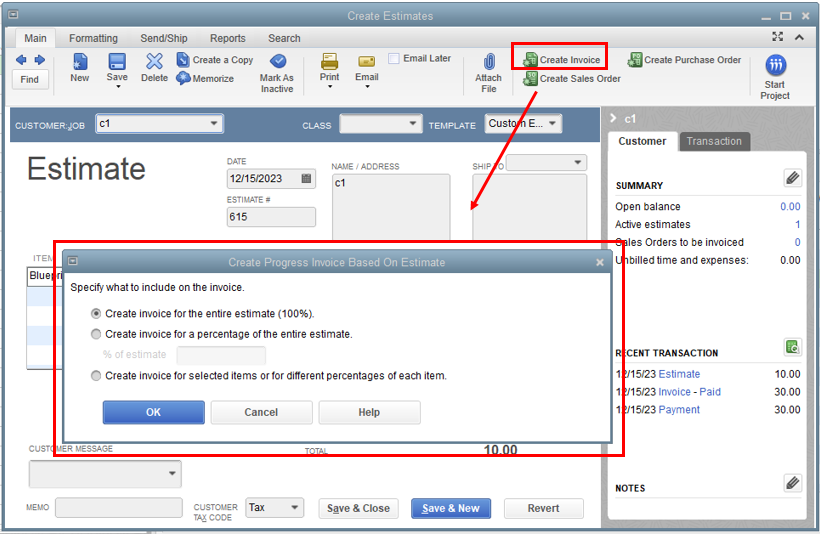Expand the Print dropdown arrow
The image size is (820, 534).
[330, 87]
